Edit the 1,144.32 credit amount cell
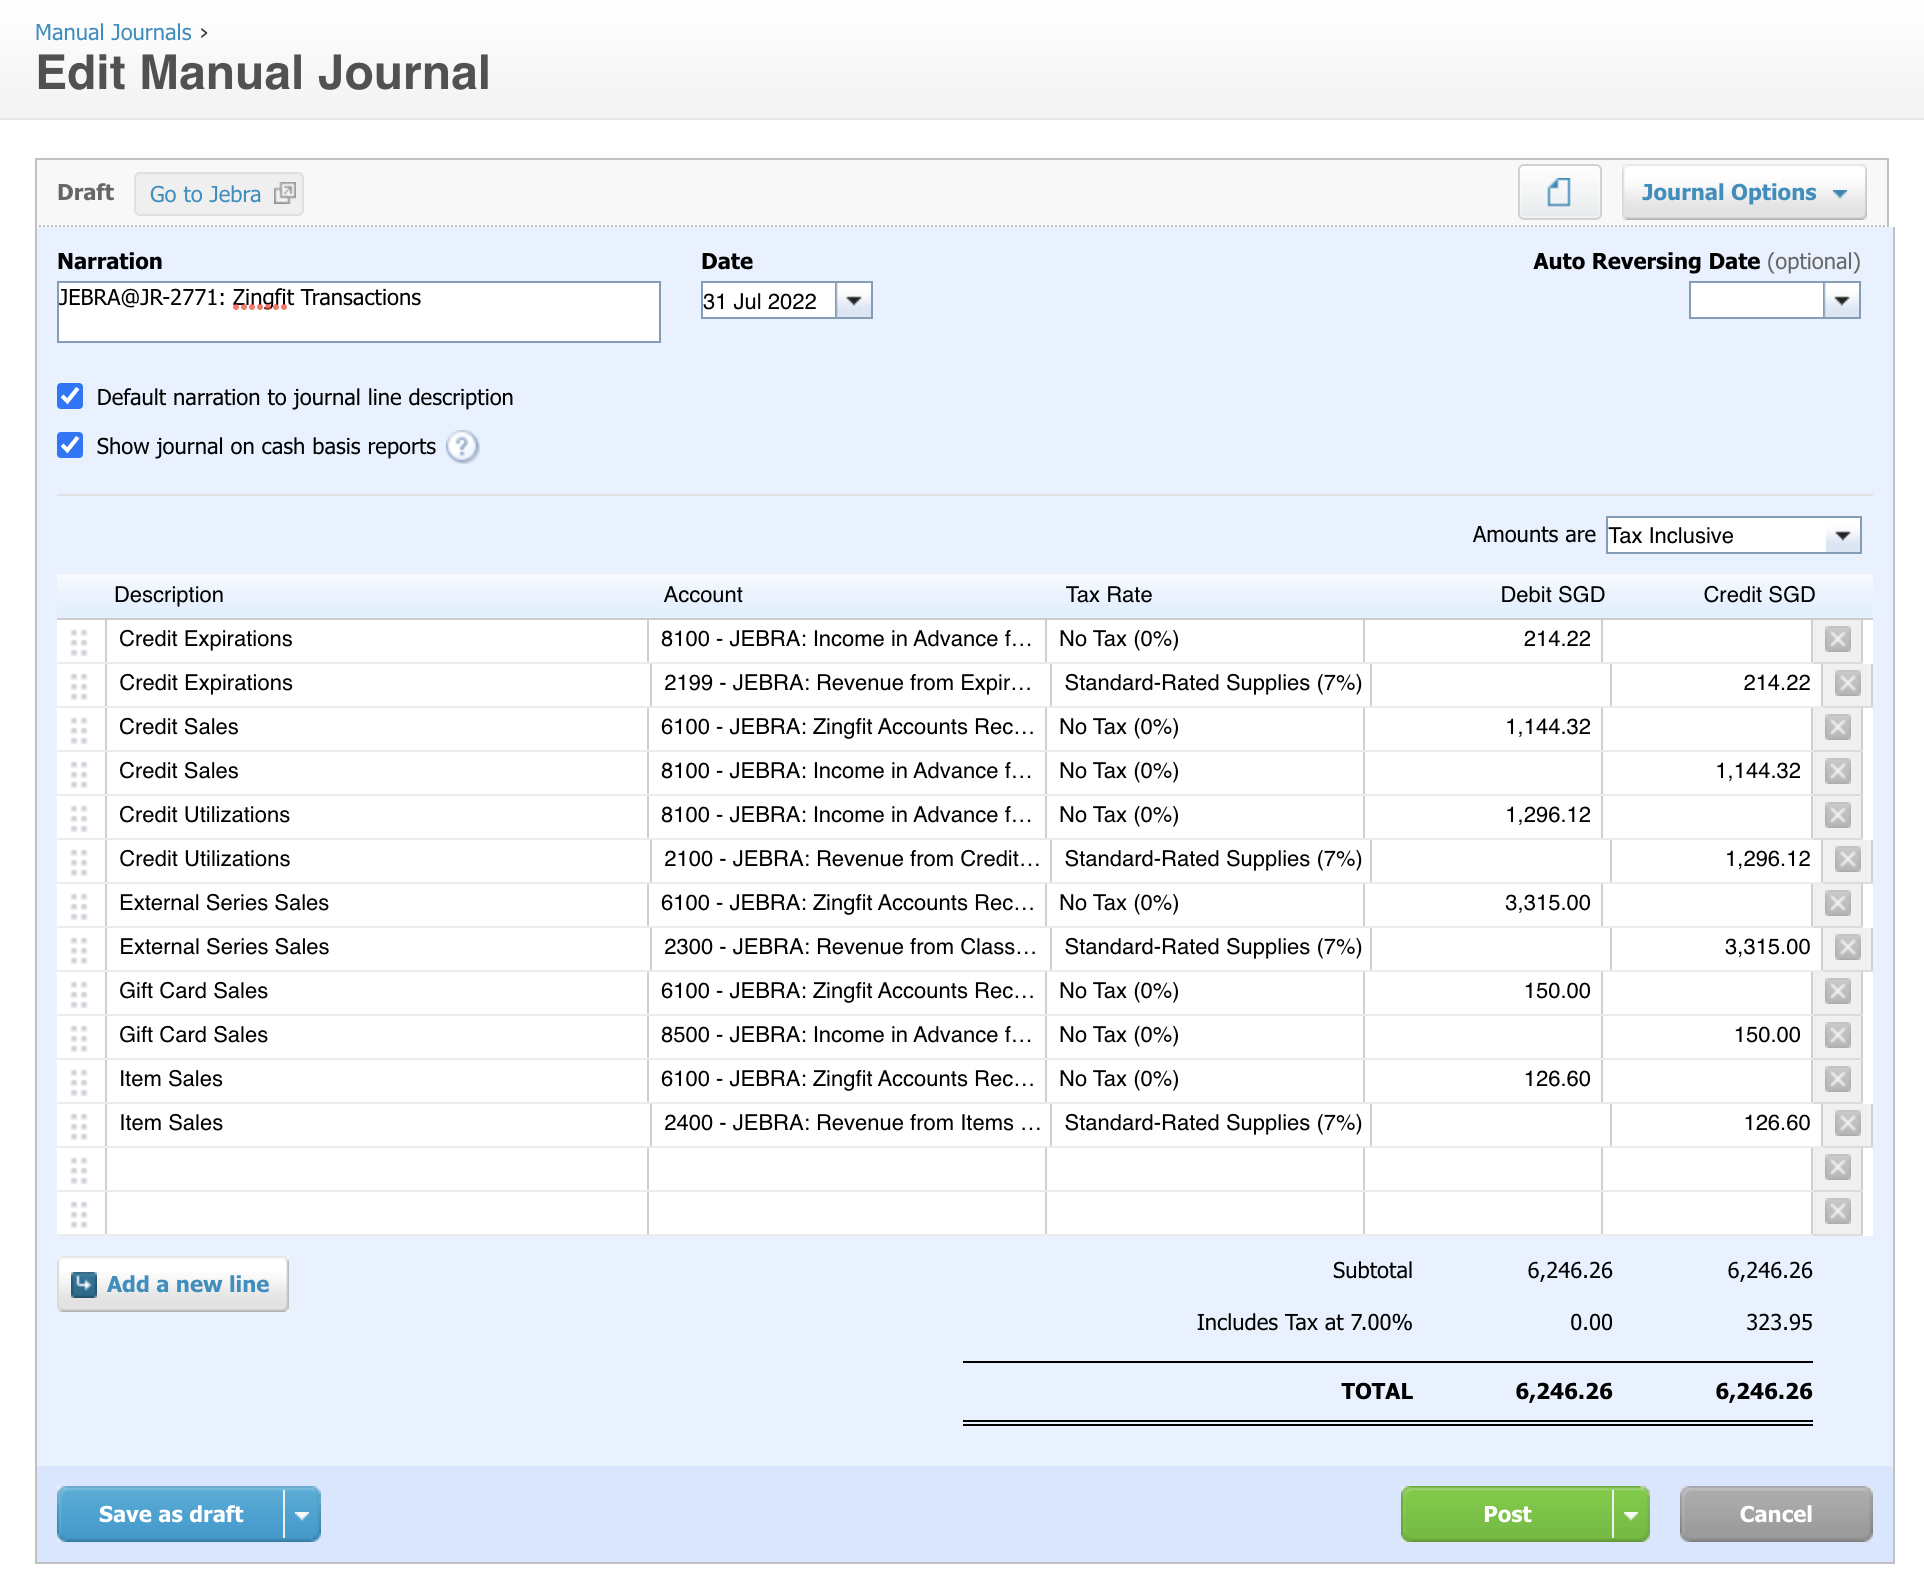 pyautogui.click(x=1707, y=771)
